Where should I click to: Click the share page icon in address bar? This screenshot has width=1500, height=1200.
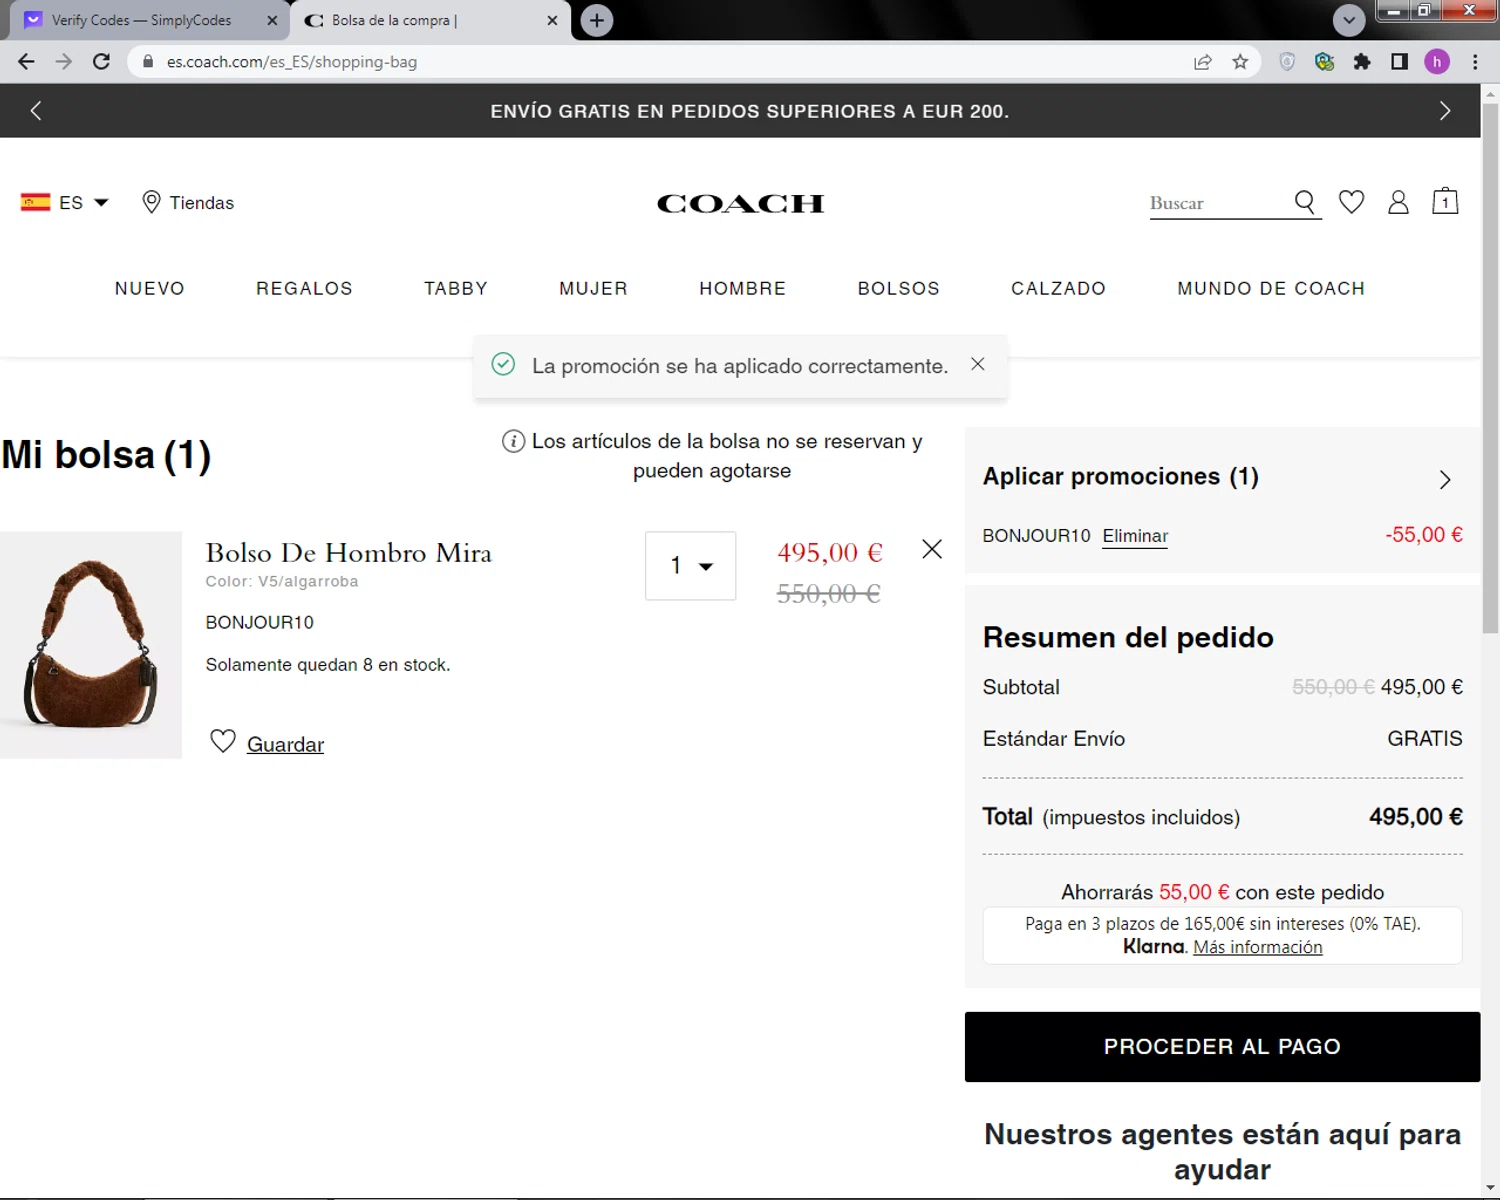(1203, 62)
